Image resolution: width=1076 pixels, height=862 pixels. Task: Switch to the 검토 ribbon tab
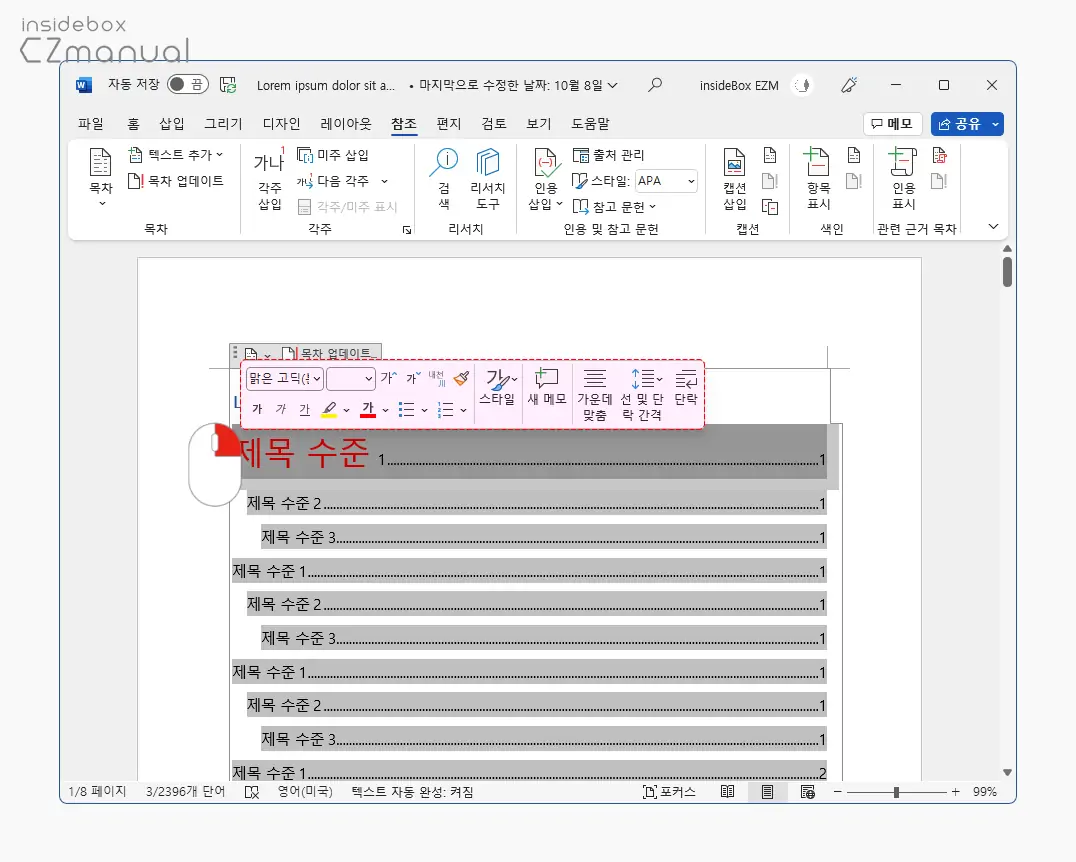click(x=492, y=123)
